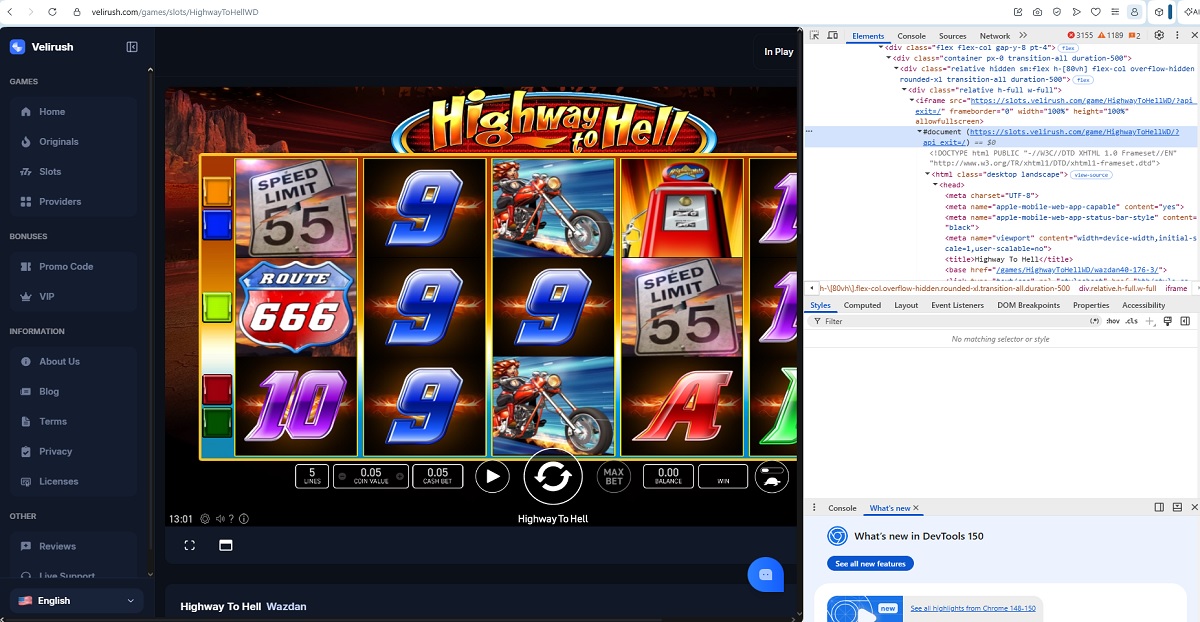The width and height of the screenshot is (1200, 622).
Task: Open the live chat bubble button
Action: (766, 575)
